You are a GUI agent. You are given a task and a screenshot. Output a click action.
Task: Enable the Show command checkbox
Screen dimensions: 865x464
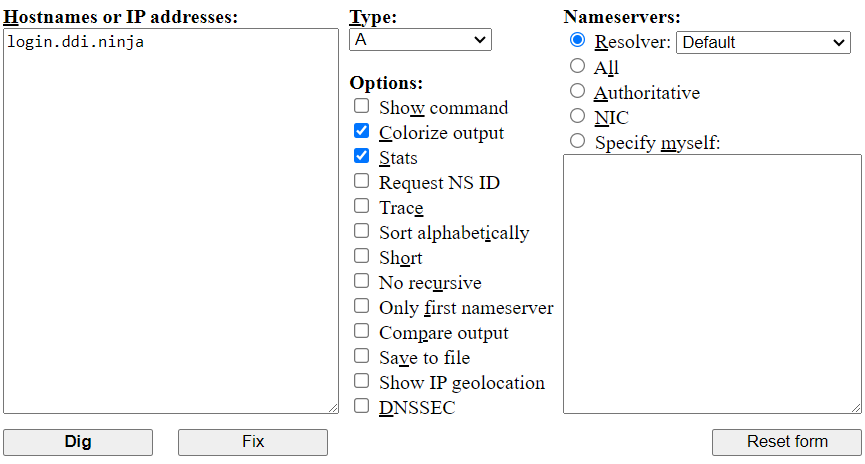tap(361, 106)
